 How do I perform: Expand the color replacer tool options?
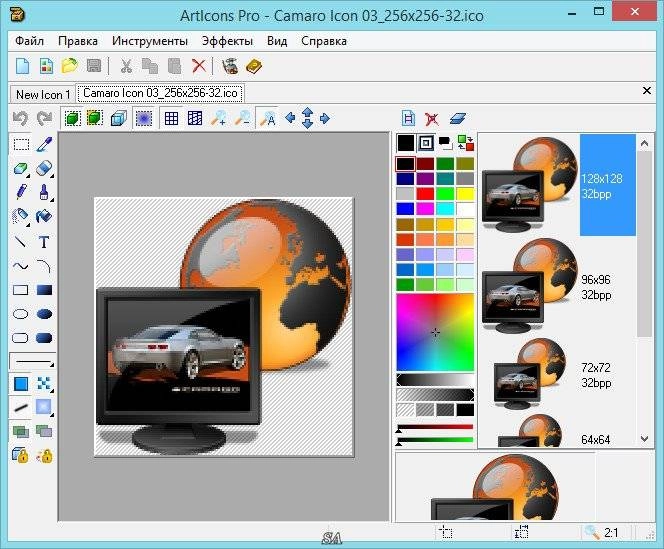point(28,175)
